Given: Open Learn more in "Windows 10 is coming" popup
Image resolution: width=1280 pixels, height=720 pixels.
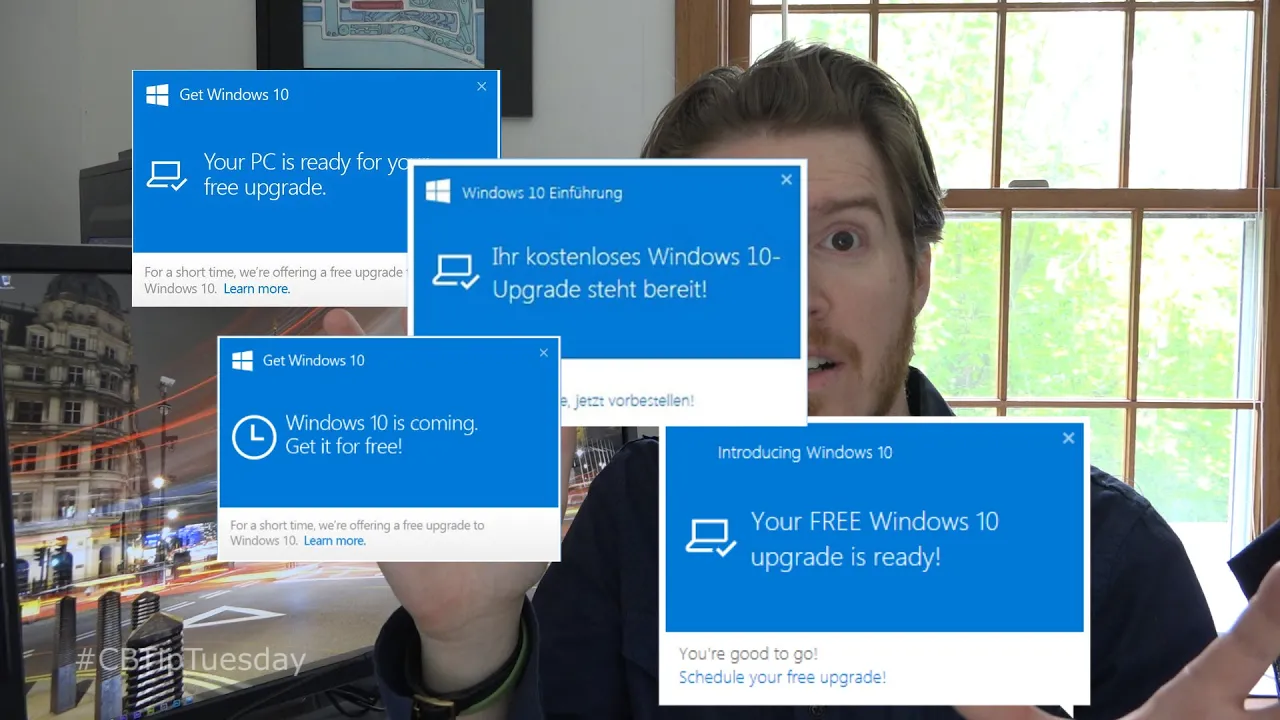Looking at the screenshot, I should click(x=335, y=541).
